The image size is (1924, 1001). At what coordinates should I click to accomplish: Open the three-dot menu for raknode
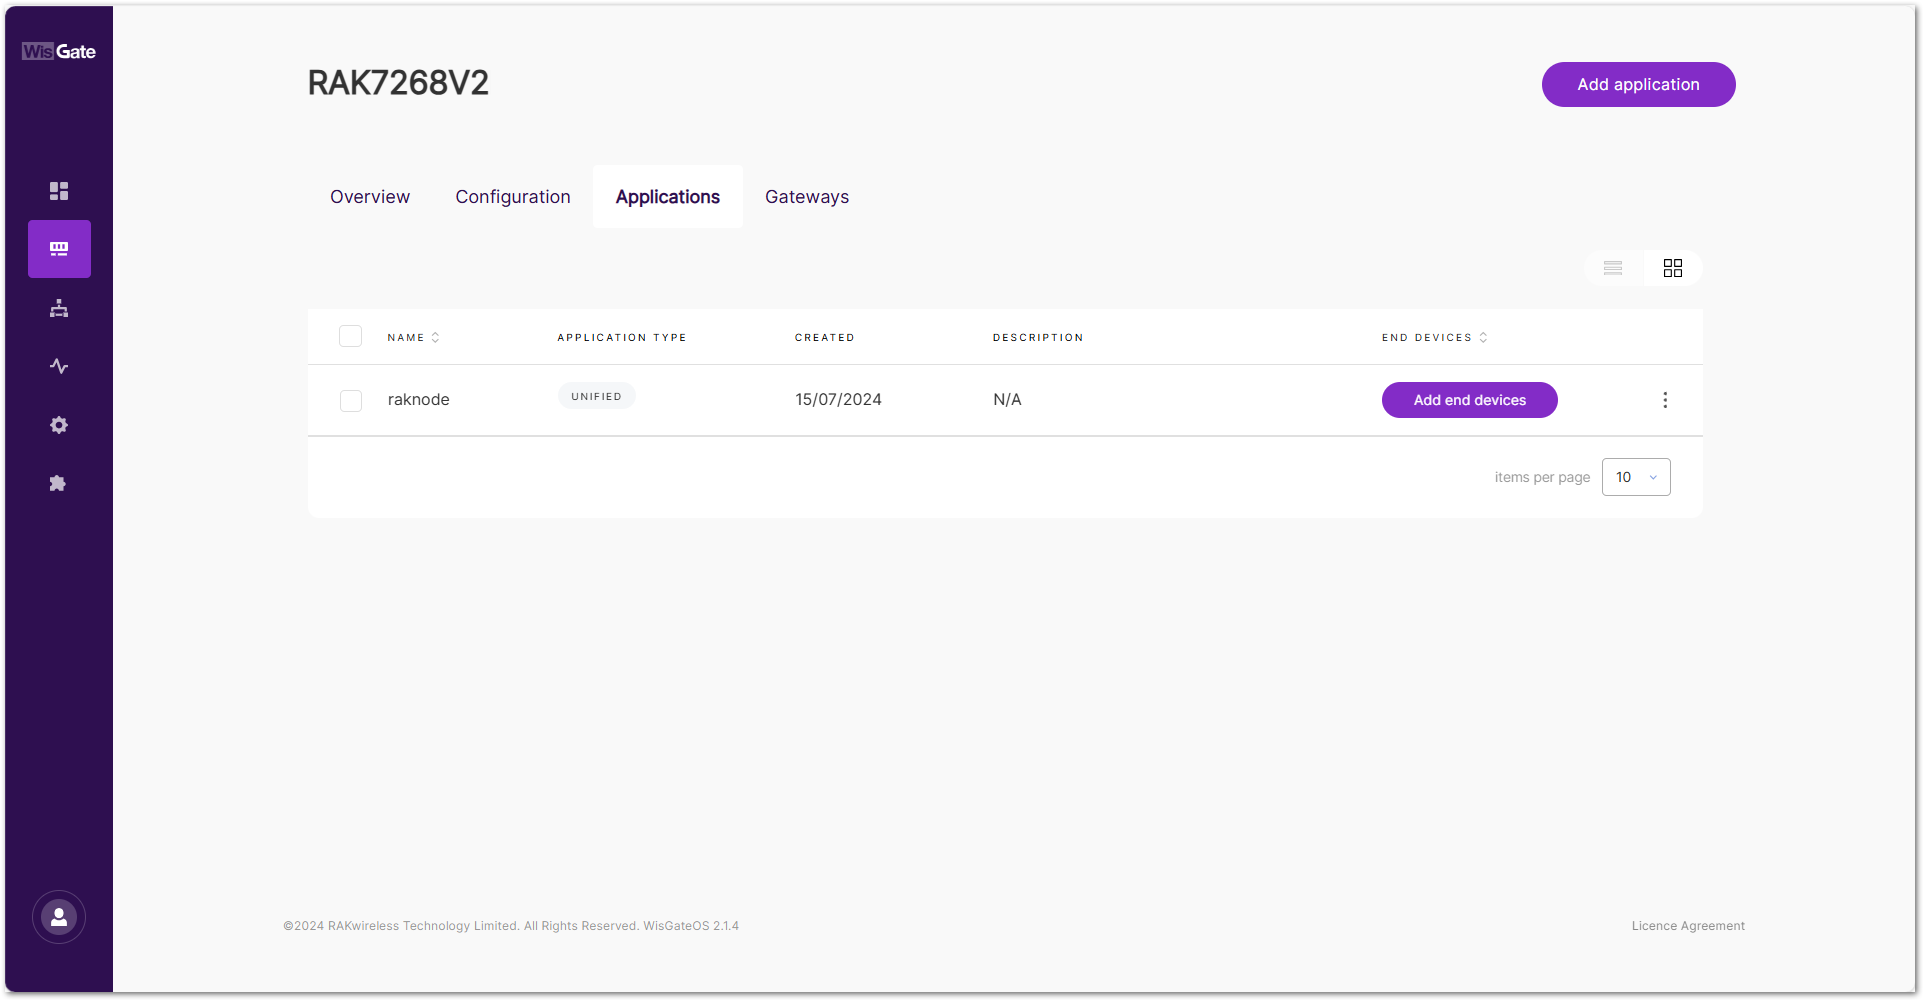tap(1665, 400)
